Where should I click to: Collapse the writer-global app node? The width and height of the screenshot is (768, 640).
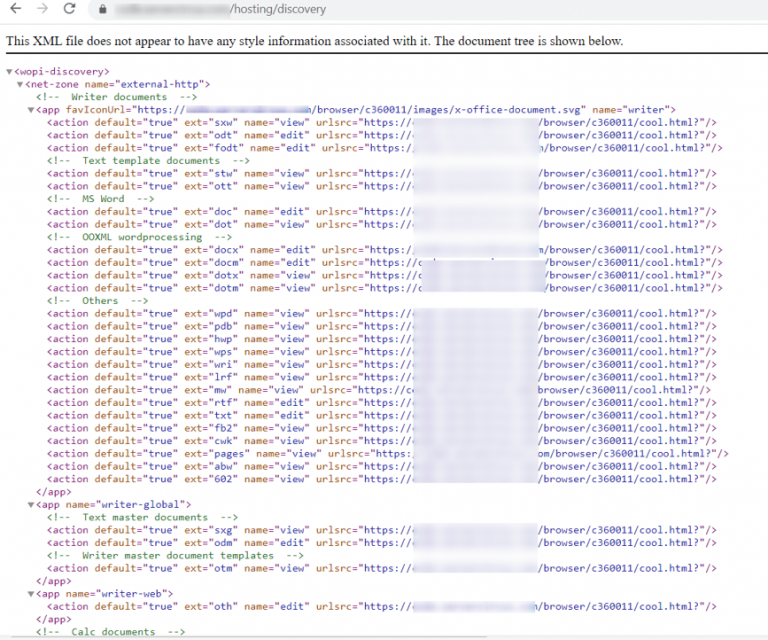(x=31, y=505)
